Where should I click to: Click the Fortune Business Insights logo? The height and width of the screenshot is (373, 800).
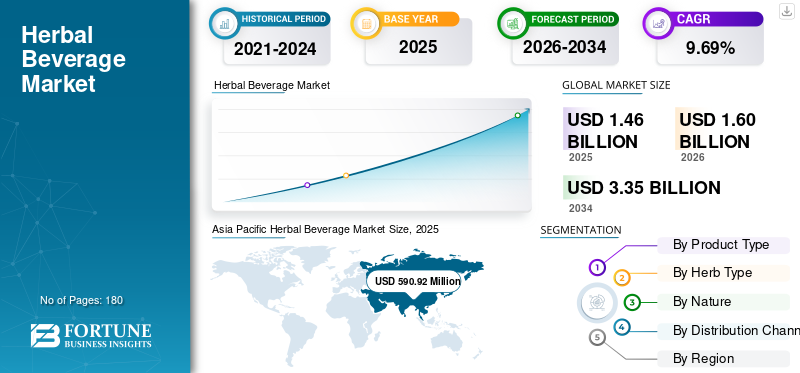91,335
